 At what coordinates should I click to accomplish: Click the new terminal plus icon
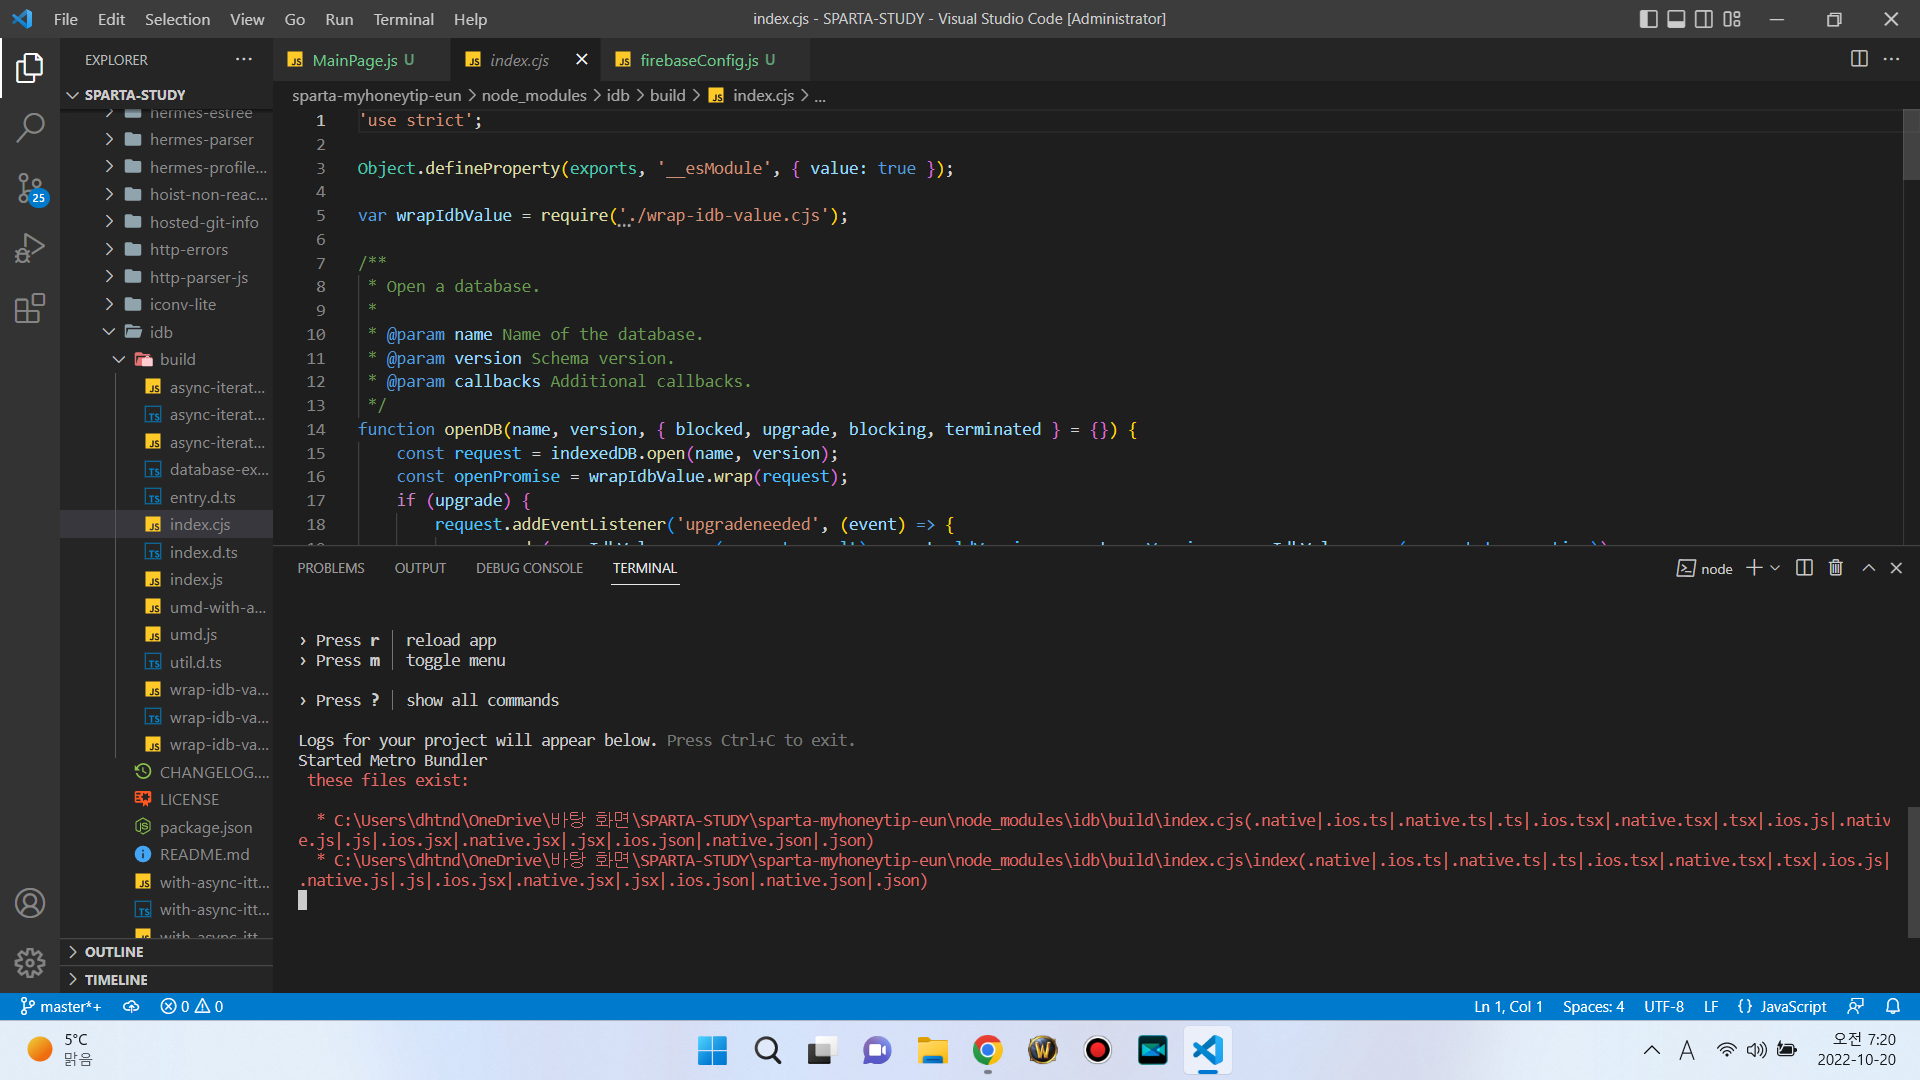pos(1754,568)
